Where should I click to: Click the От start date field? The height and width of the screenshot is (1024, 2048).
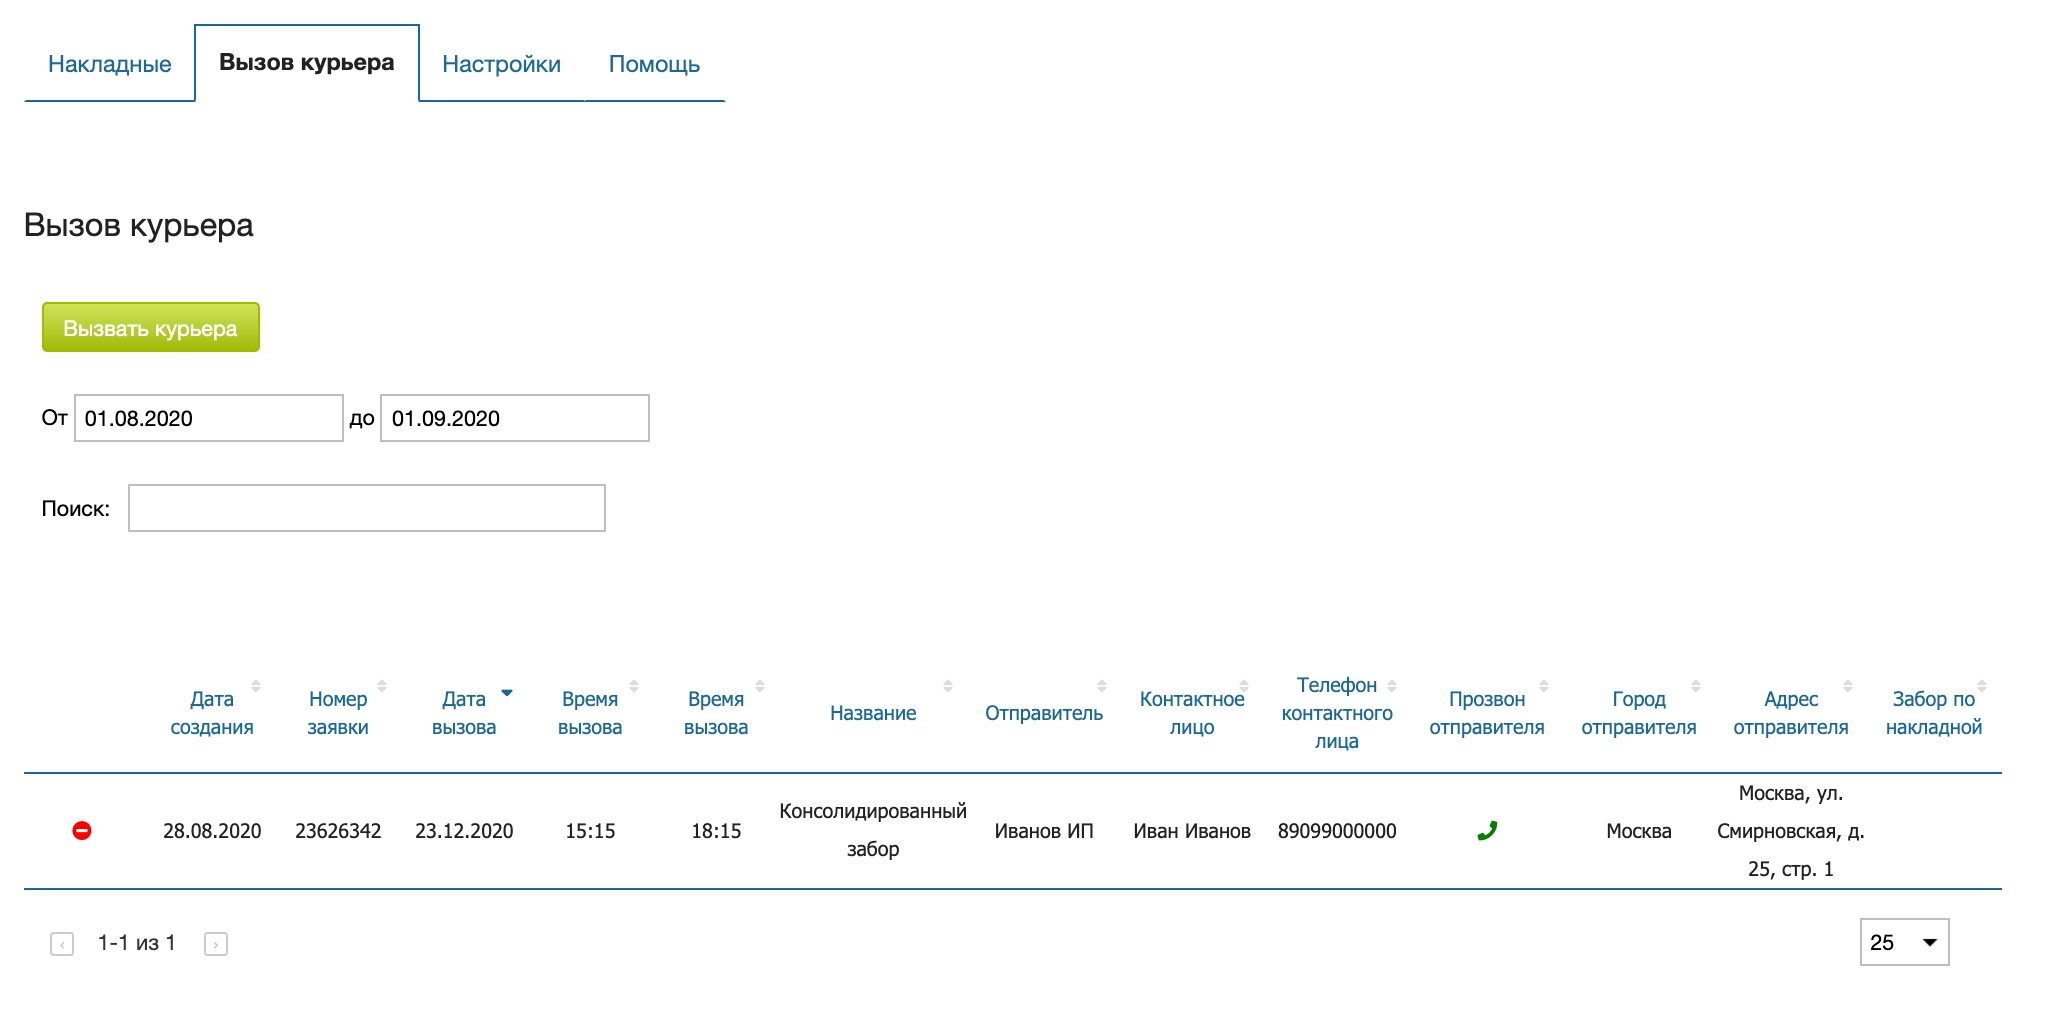(209, 418)
